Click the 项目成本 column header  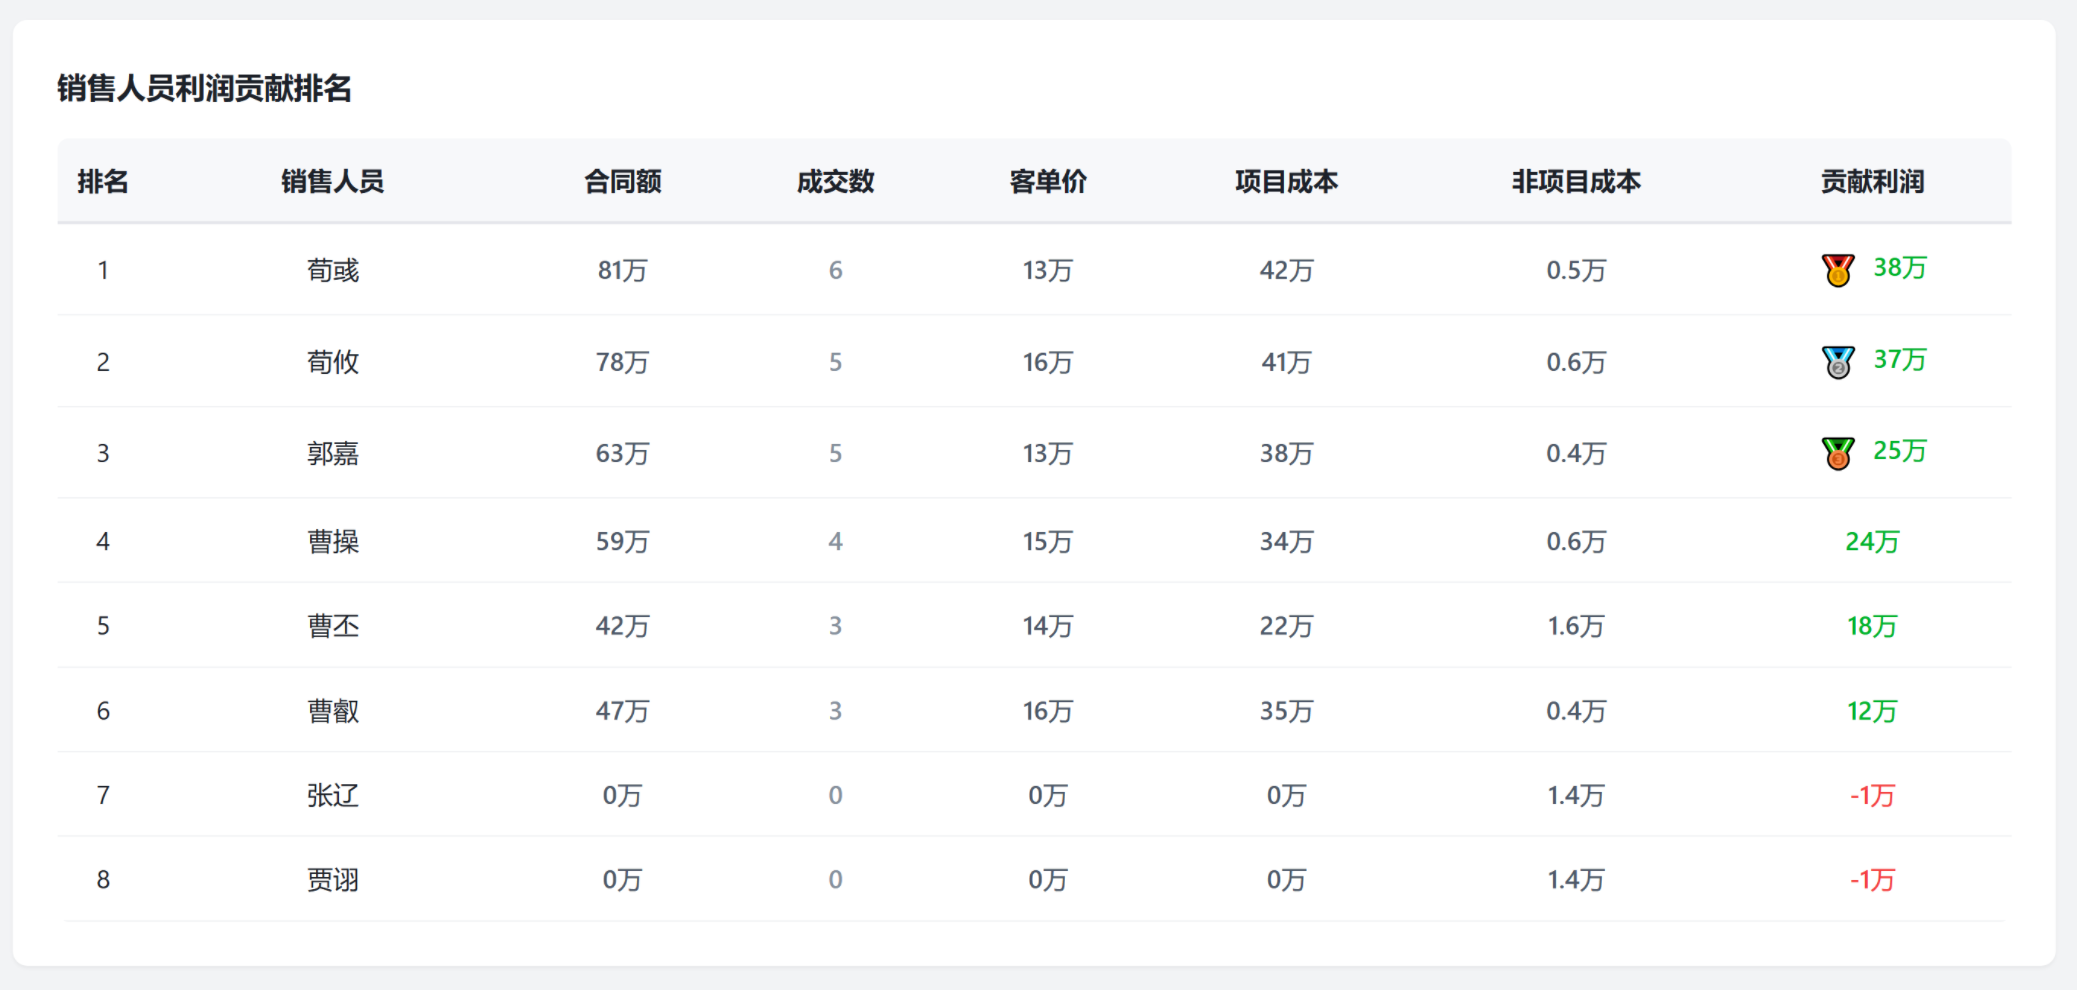[1286, 182]
